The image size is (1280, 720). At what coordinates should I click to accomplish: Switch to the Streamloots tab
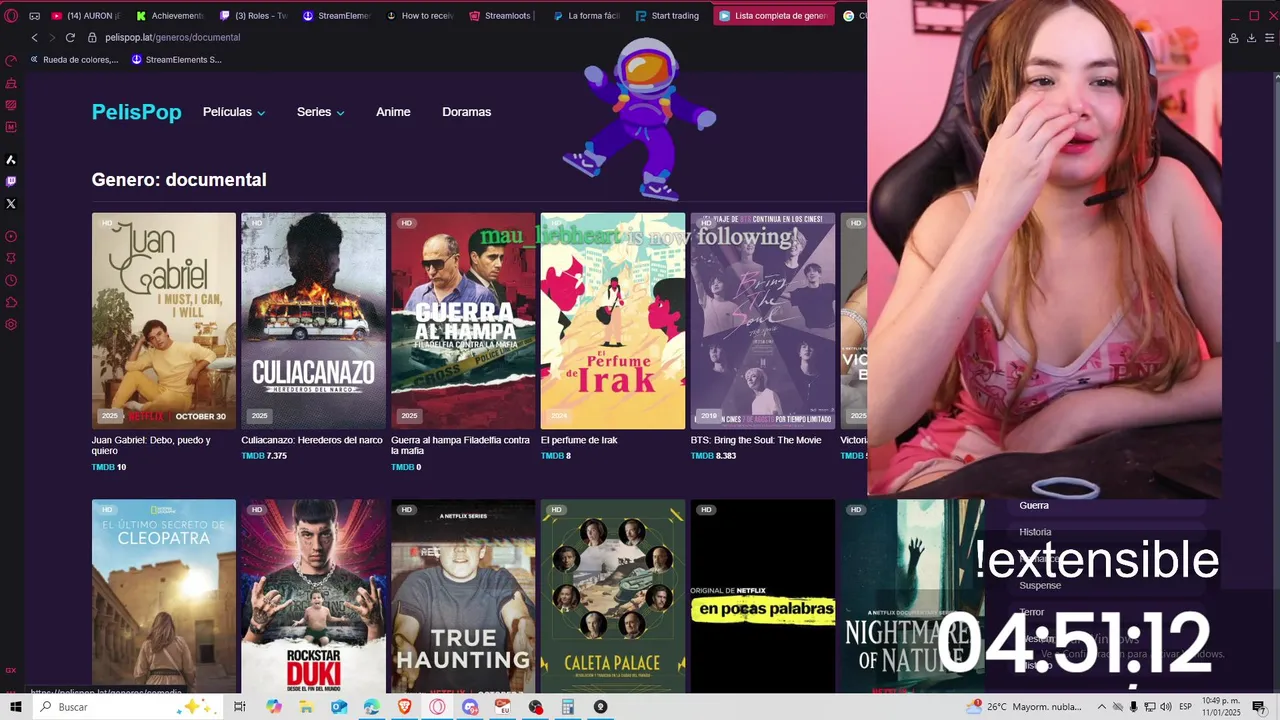[502, 16]
